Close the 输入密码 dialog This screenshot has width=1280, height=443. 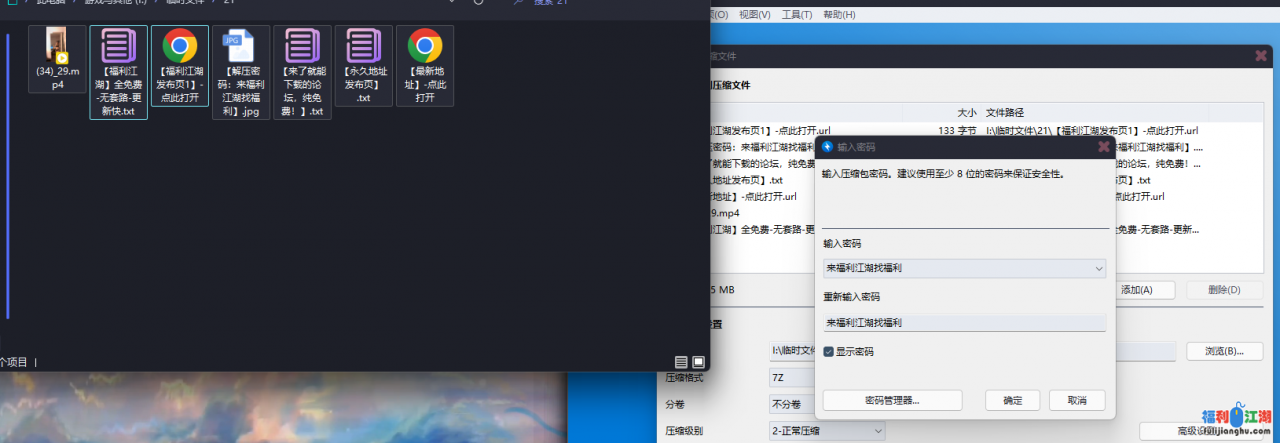point(1104,147)
